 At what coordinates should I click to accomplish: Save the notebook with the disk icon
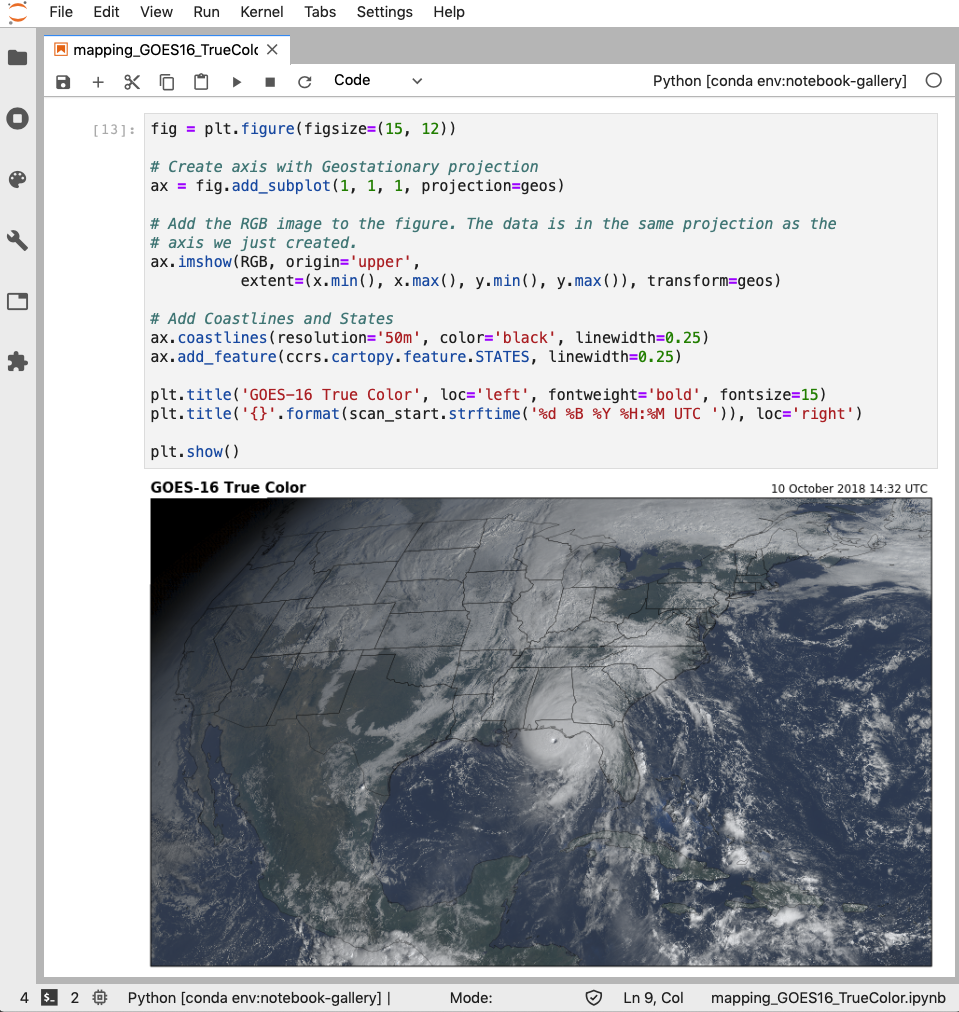(63, 82)
